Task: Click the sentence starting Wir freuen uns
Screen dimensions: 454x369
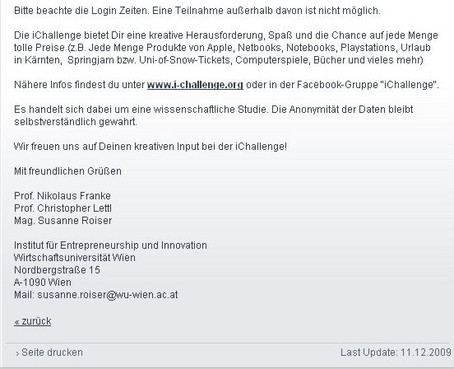Action: pyautogui.click(x=150, y=146)
